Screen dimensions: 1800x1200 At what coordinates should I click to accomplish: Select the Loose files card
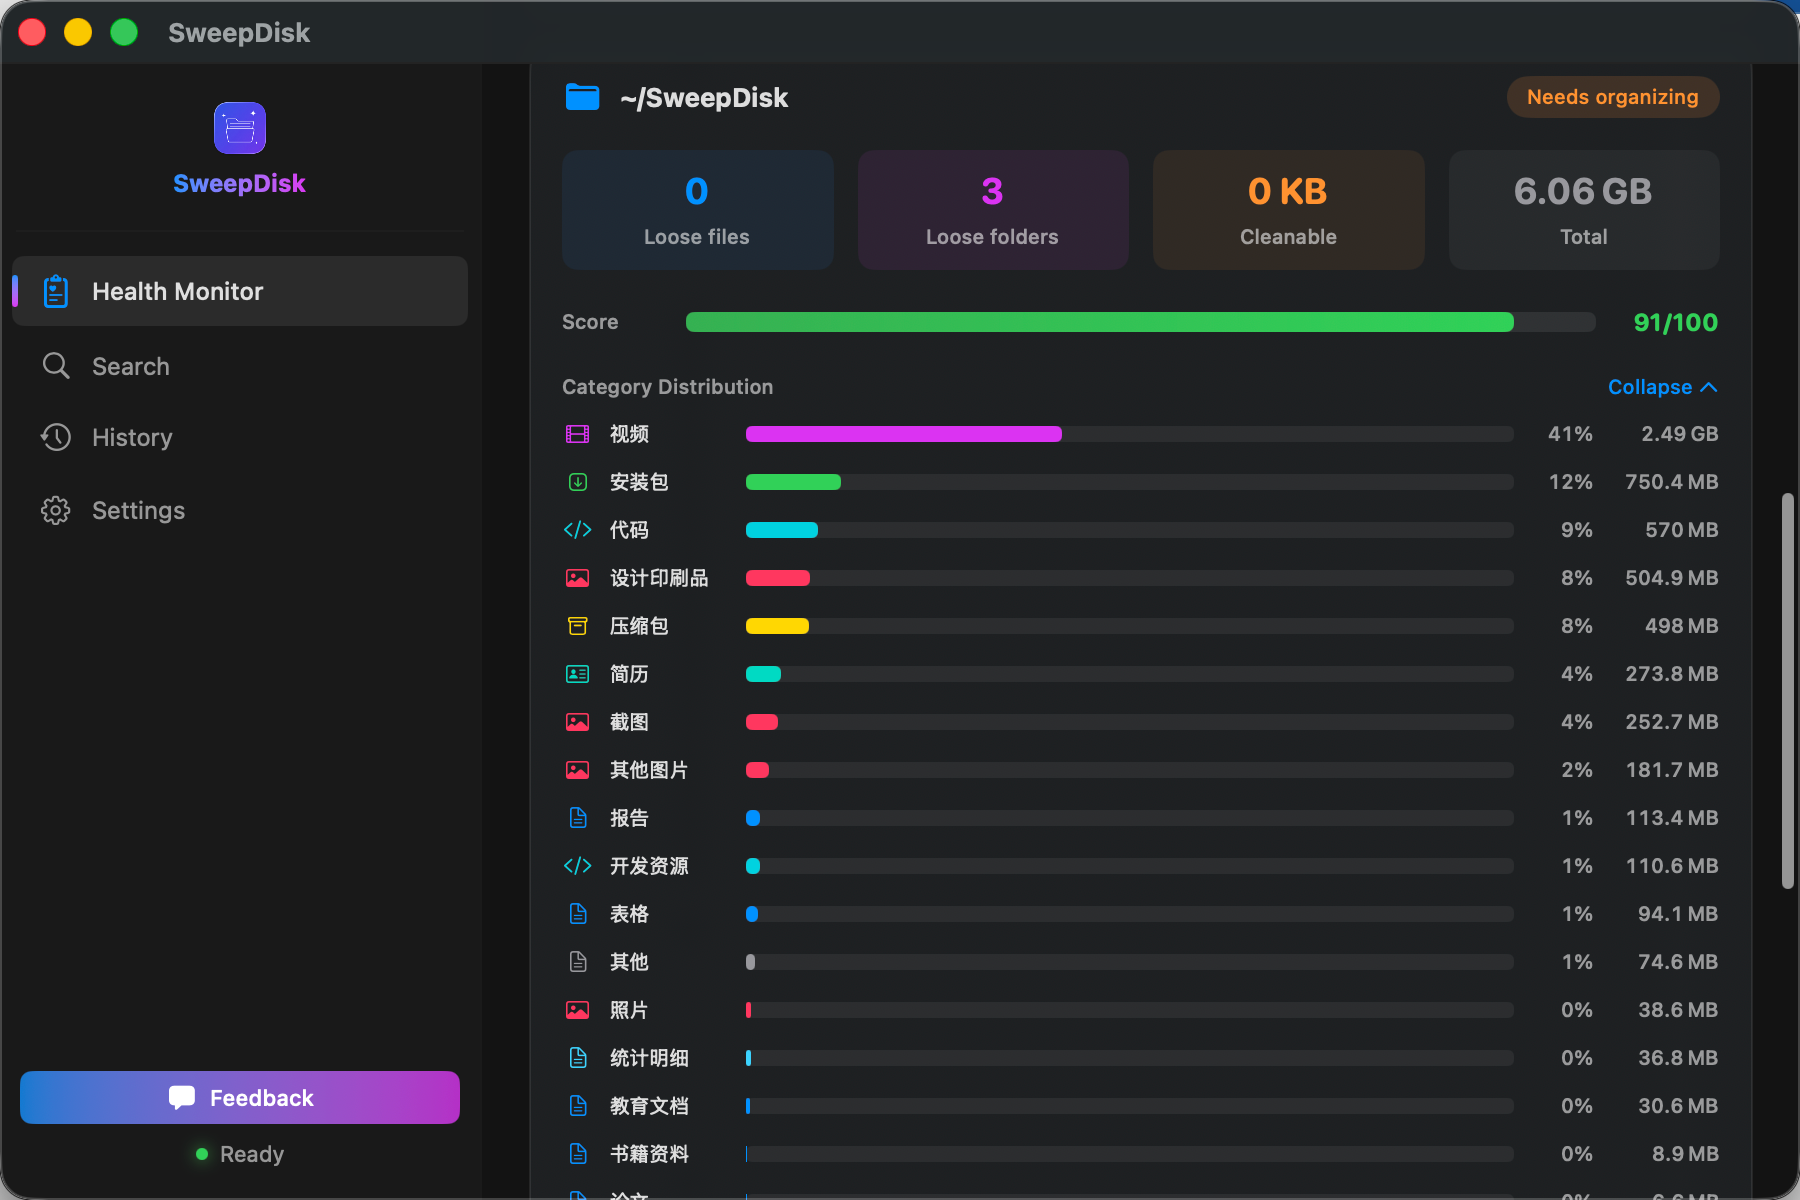(697, 210)
